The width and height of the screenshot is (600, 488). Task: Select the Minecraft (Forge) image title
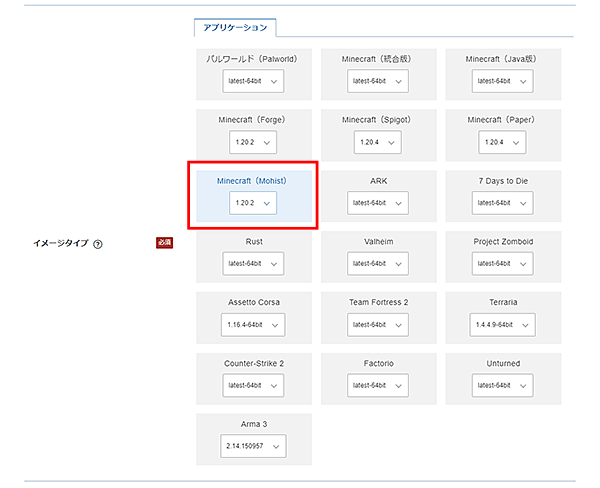click(252, 120)
